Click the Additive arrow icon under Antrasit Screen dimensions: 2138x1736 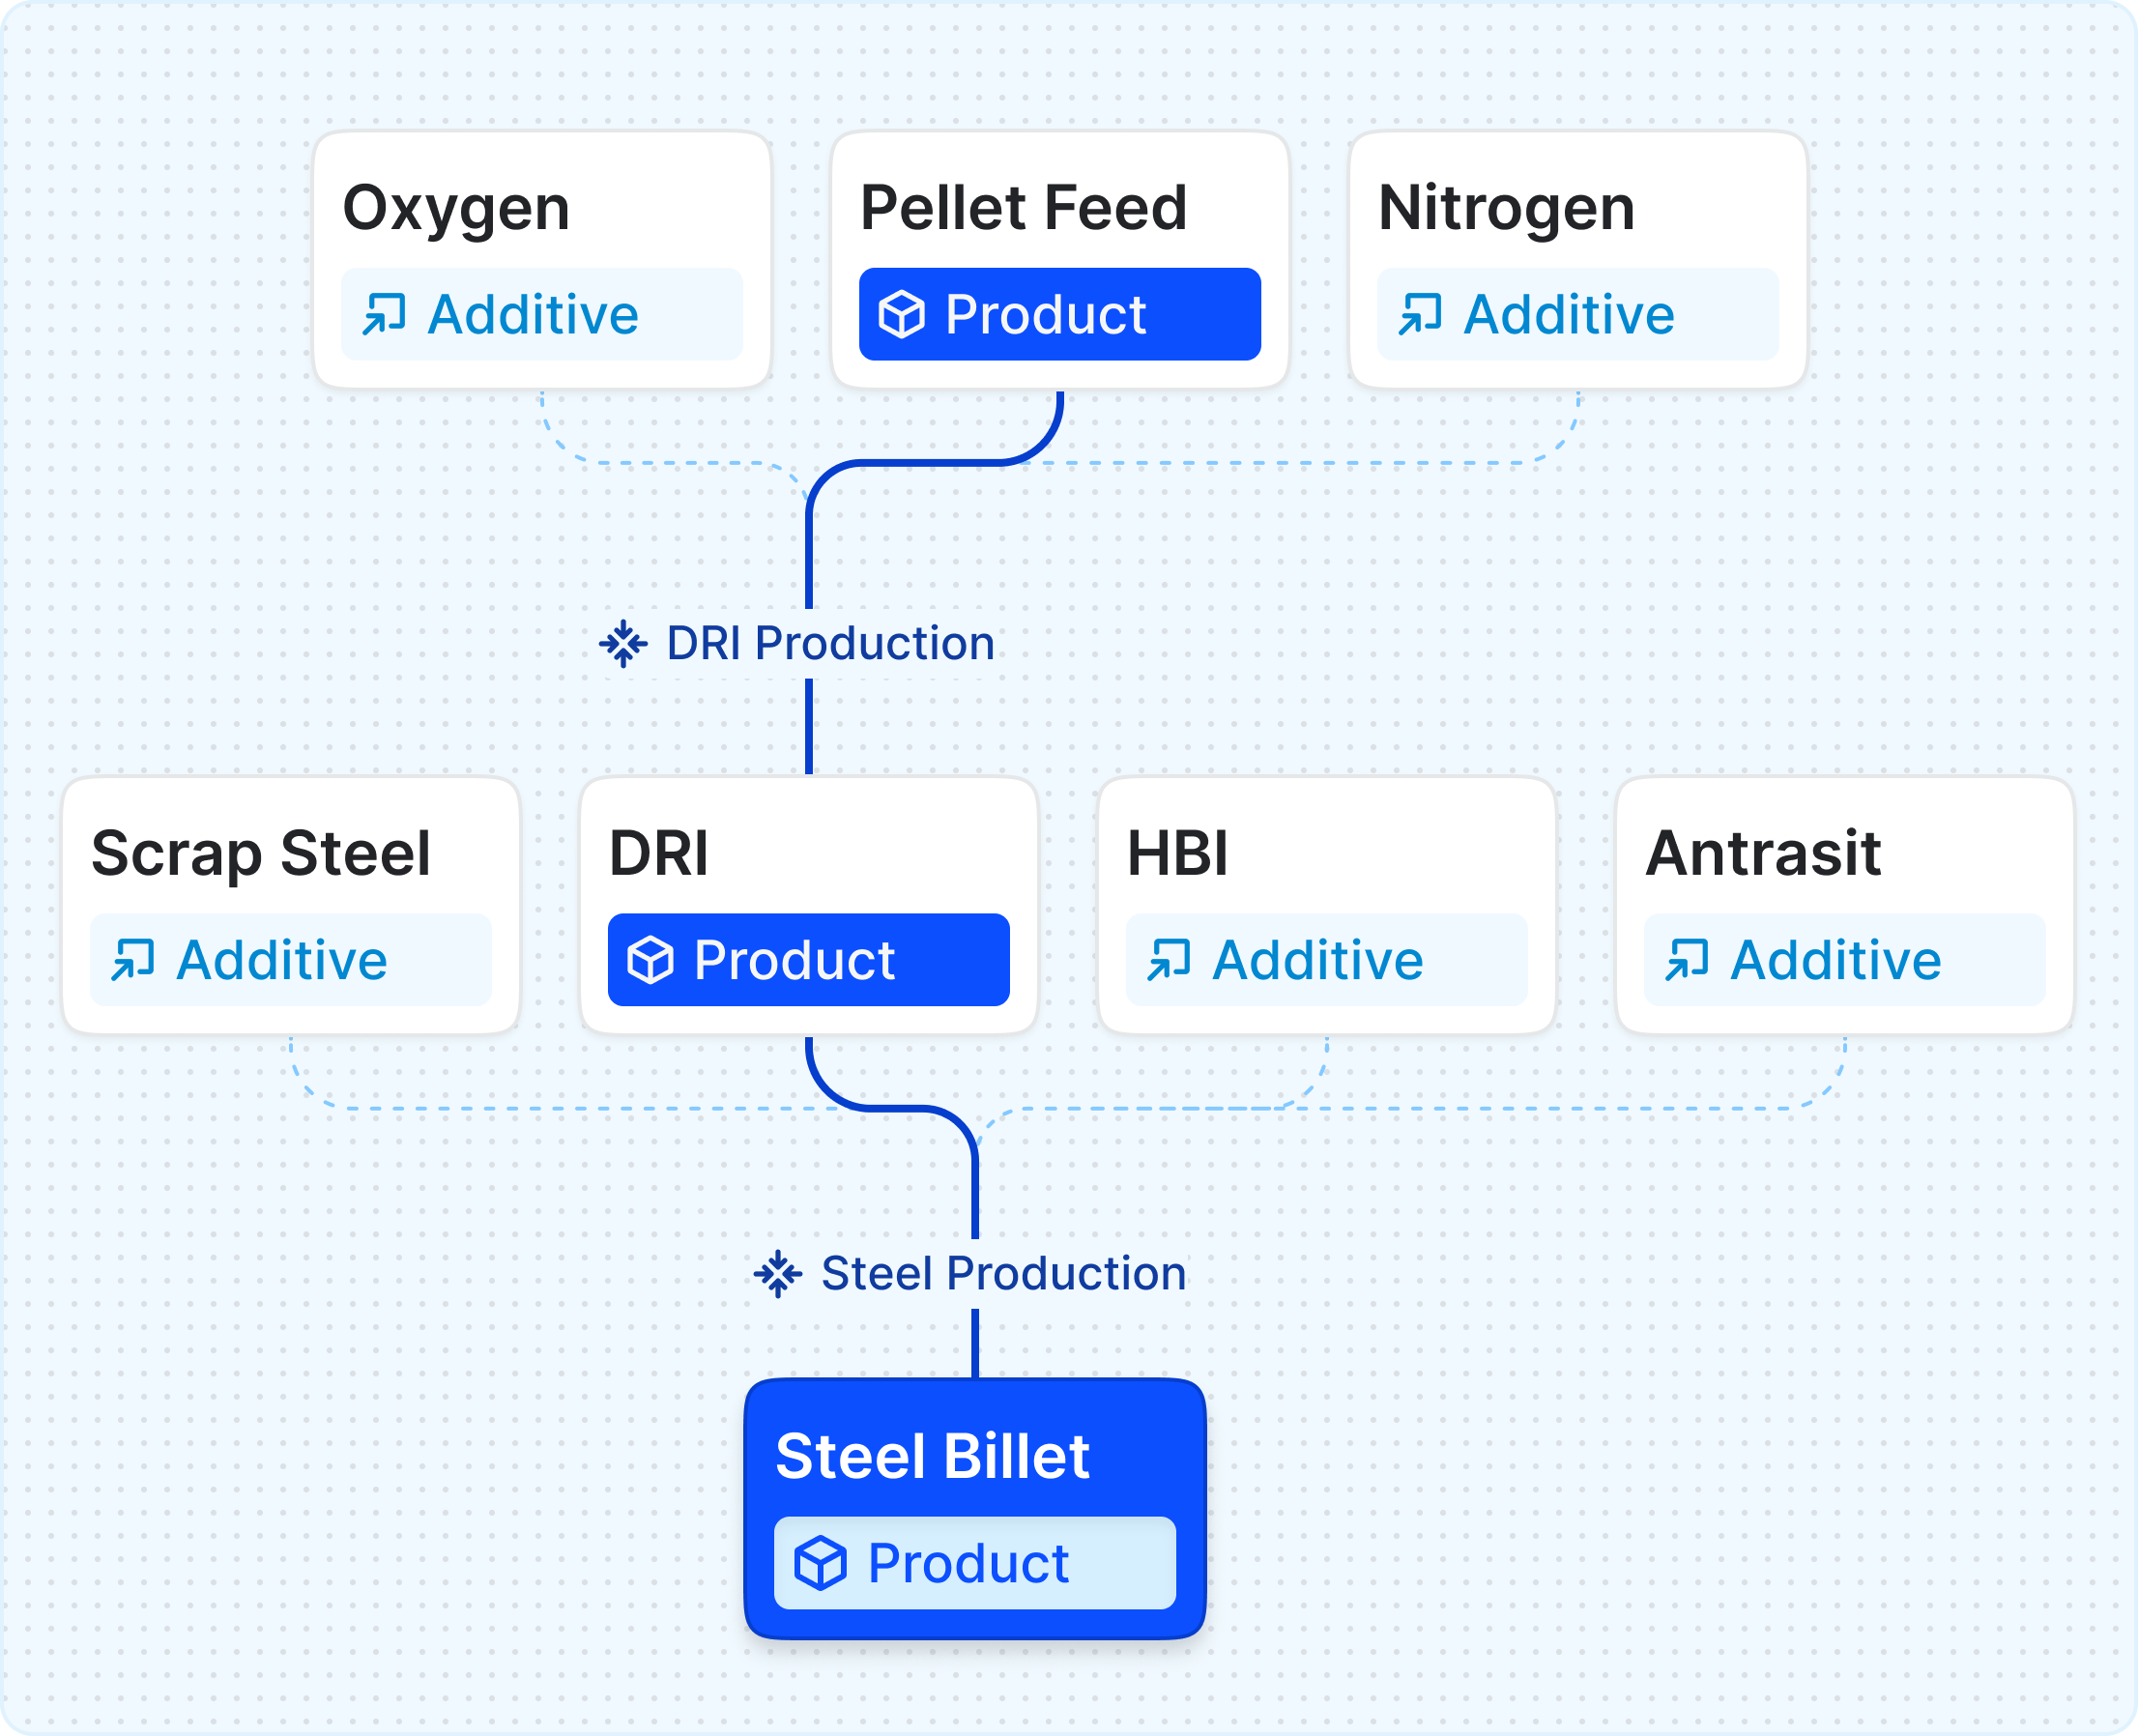(1687, 960)
